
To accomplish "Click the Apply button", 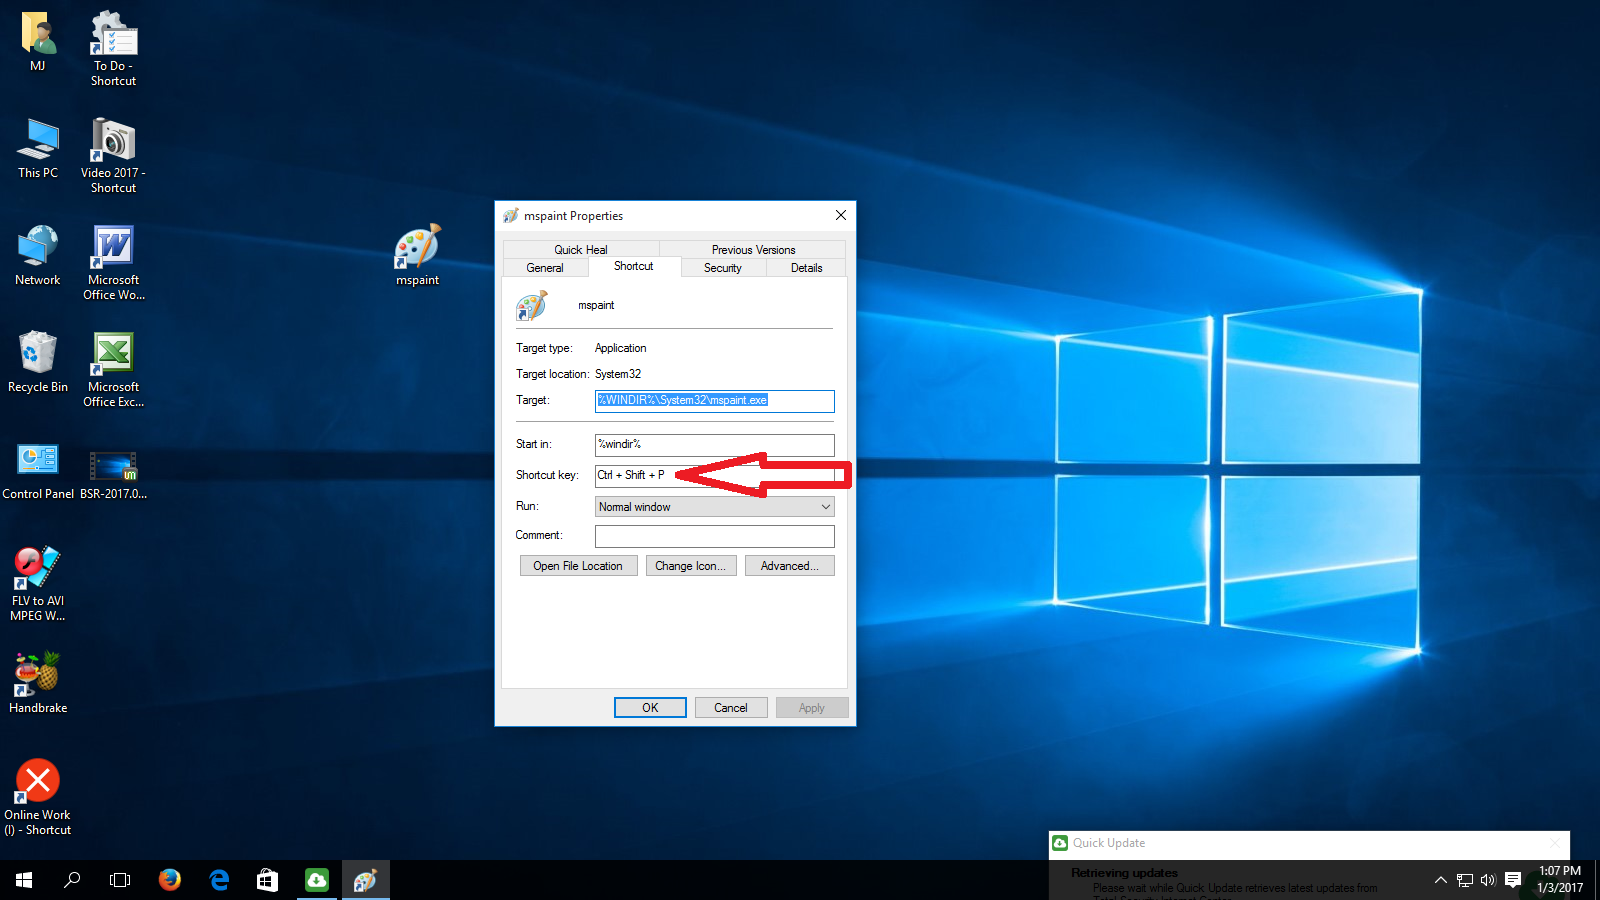I will click(x=812, y=708).
